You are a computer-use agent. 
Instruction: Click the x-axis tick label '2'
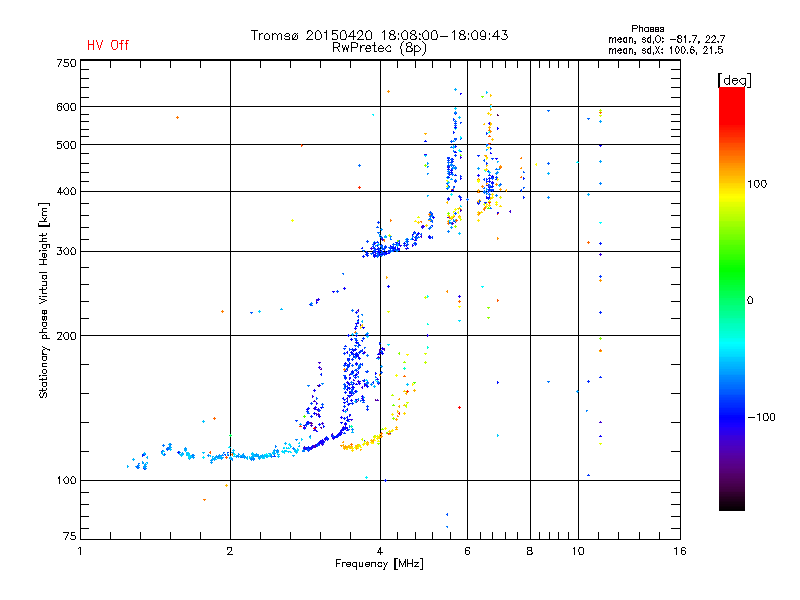(x=230, y=551)
